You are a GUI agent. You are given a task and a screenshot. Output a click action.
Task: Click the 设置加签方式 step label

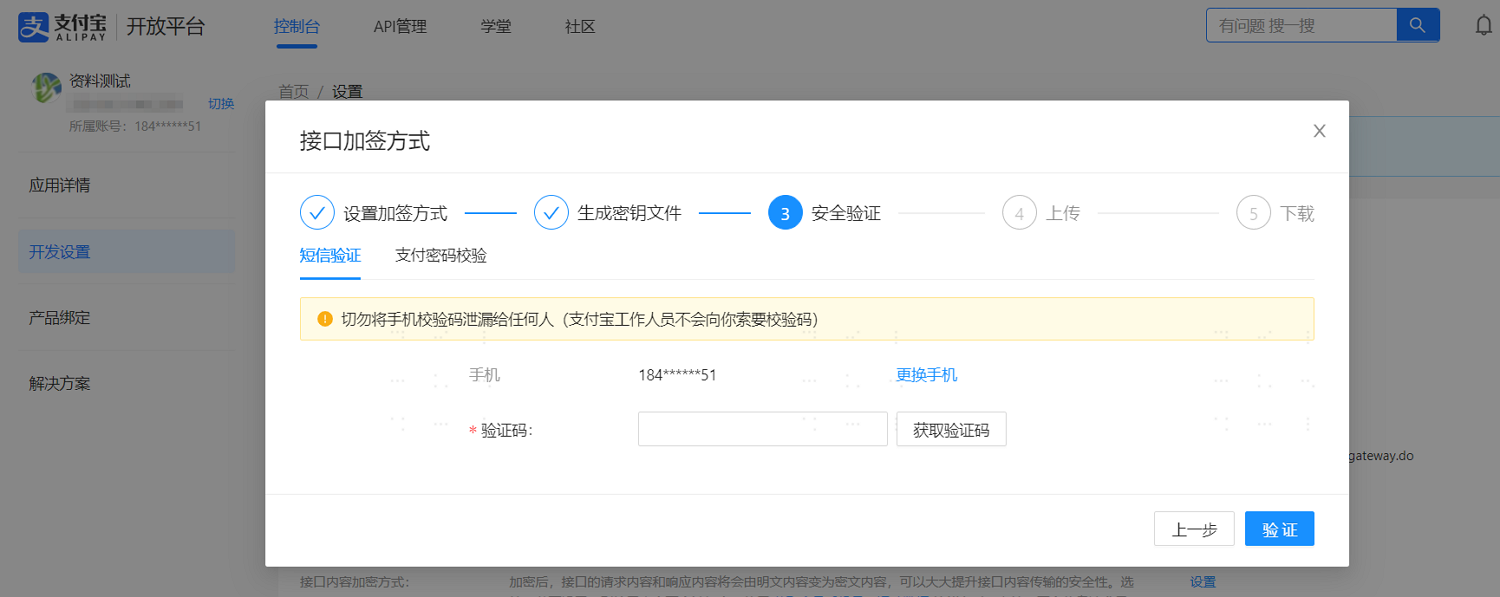click(x=395, y=213)
